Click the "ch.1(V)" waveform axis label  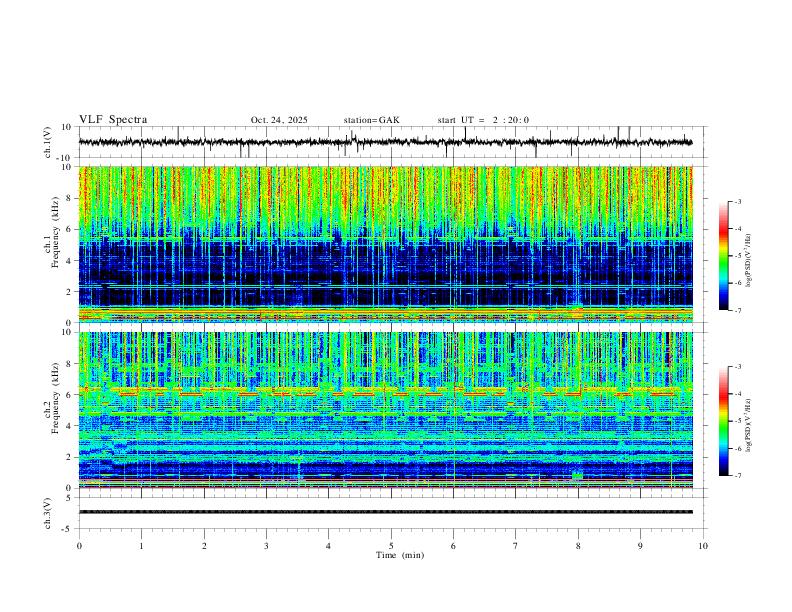pos(48,142)
